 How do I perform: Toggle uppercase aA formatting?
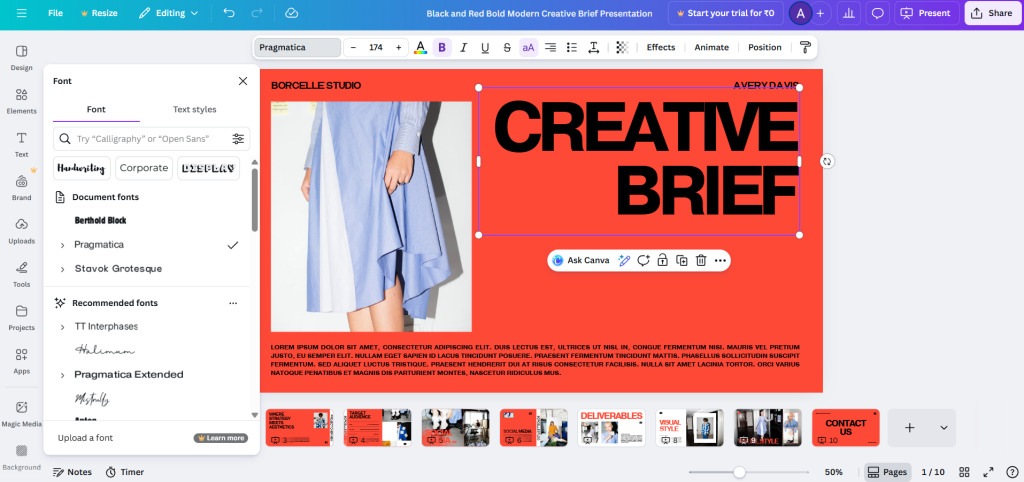point(528,47)
